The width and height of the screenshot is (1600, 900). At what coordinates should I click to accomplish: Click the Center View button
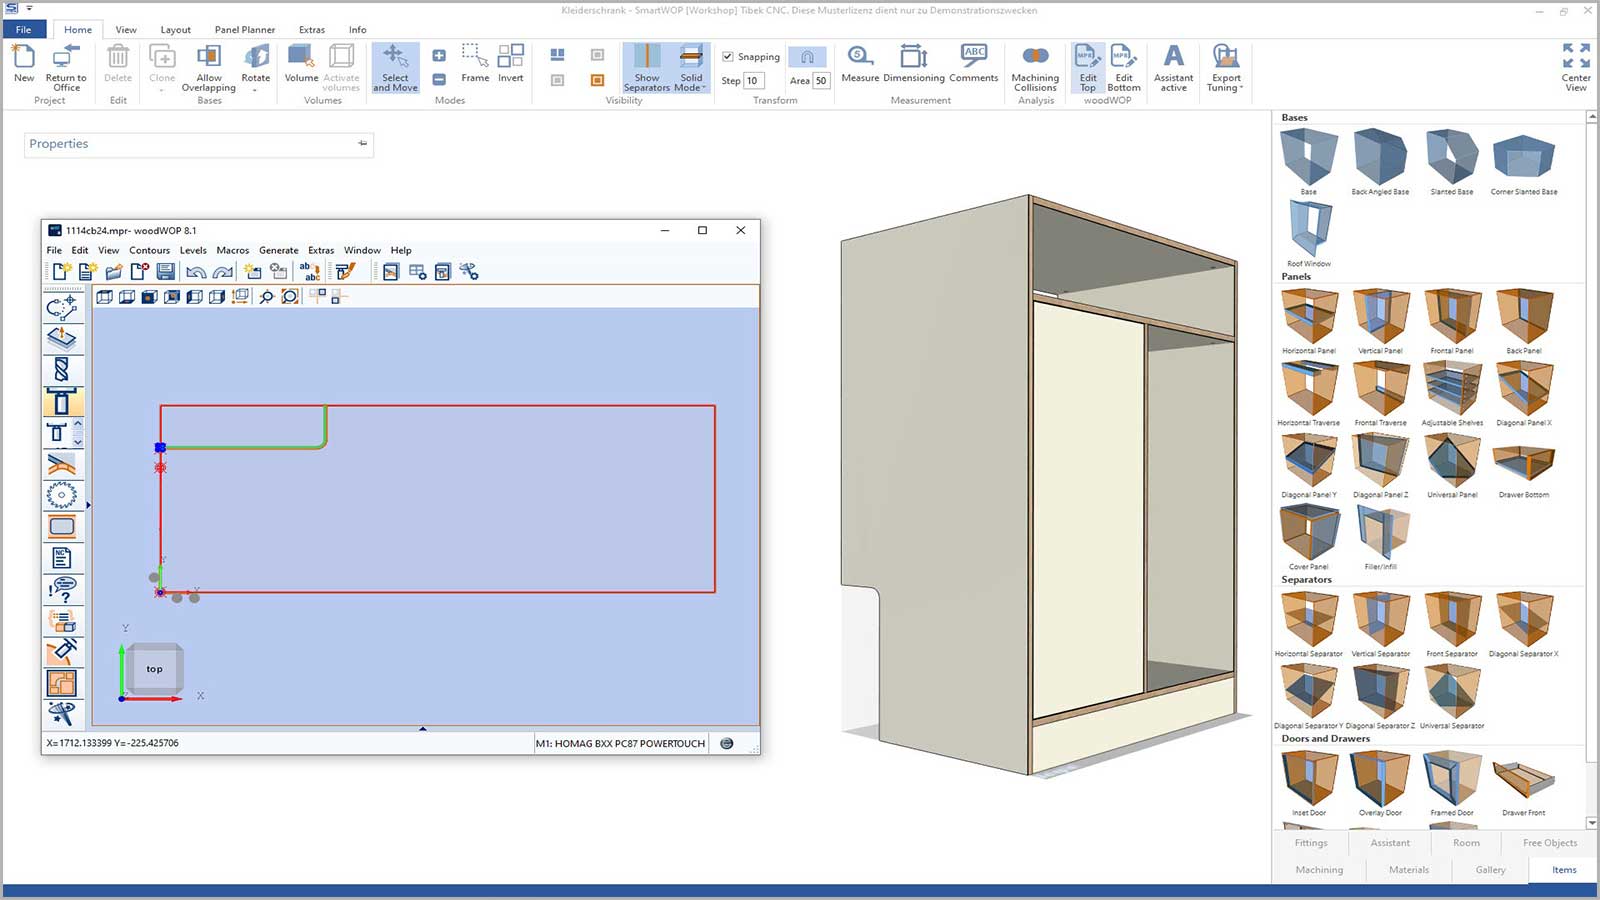pos(1575,67)
